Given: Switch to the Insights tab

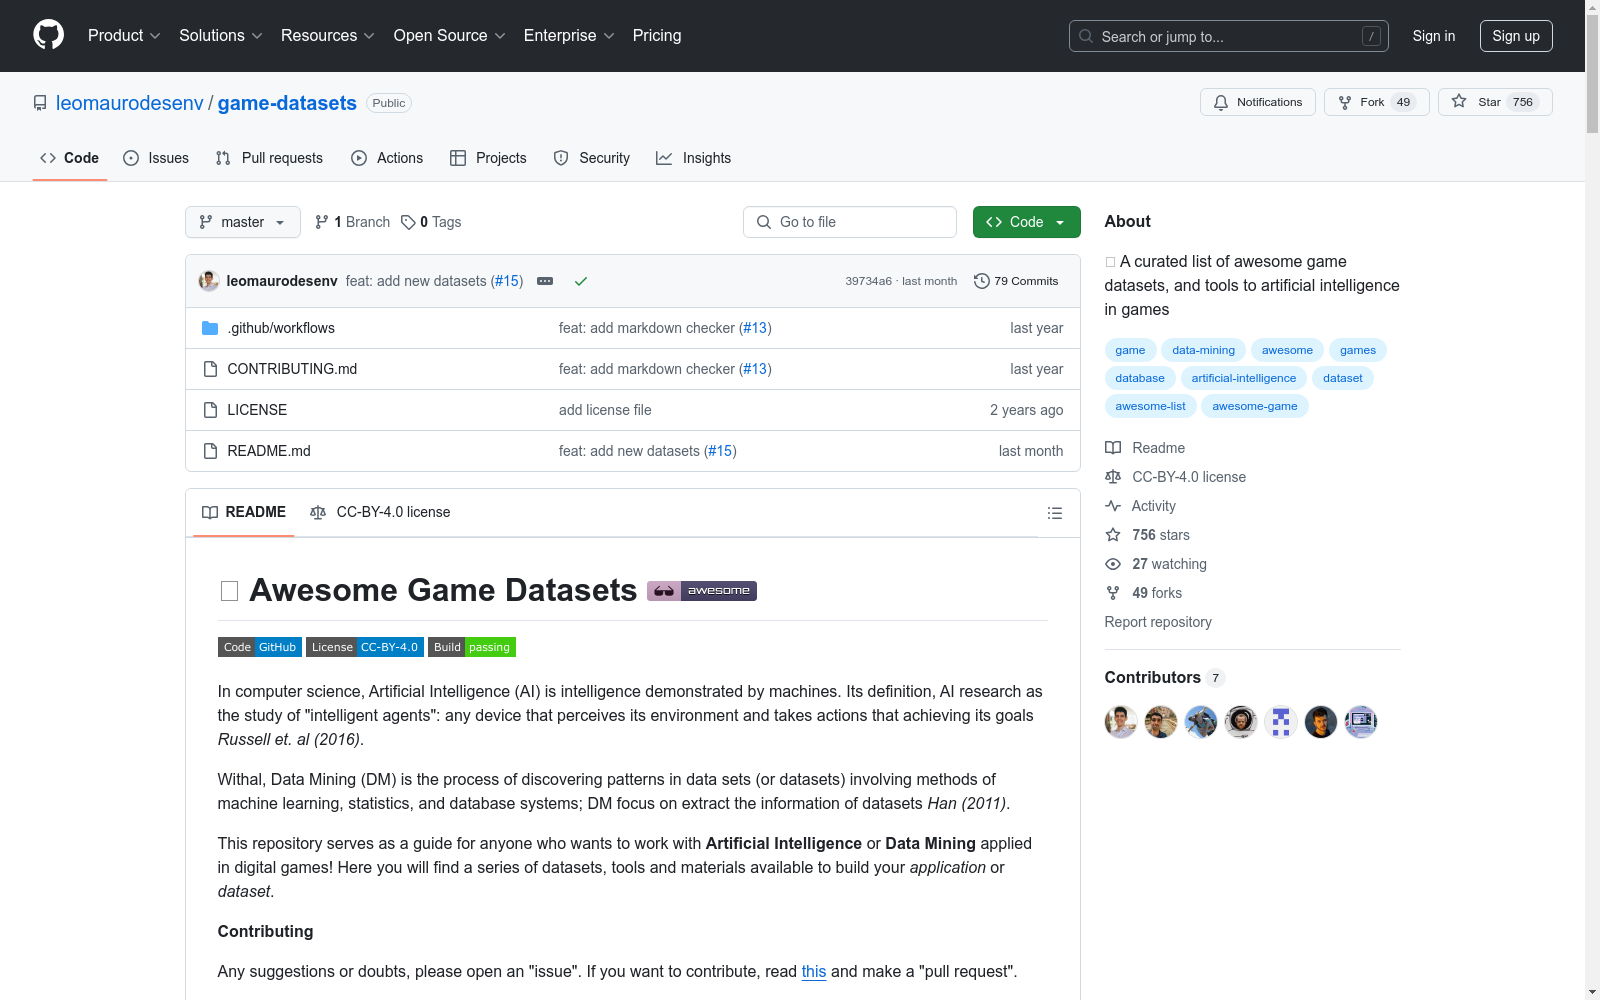Looking at the screenshot, I should coord(694,158).
